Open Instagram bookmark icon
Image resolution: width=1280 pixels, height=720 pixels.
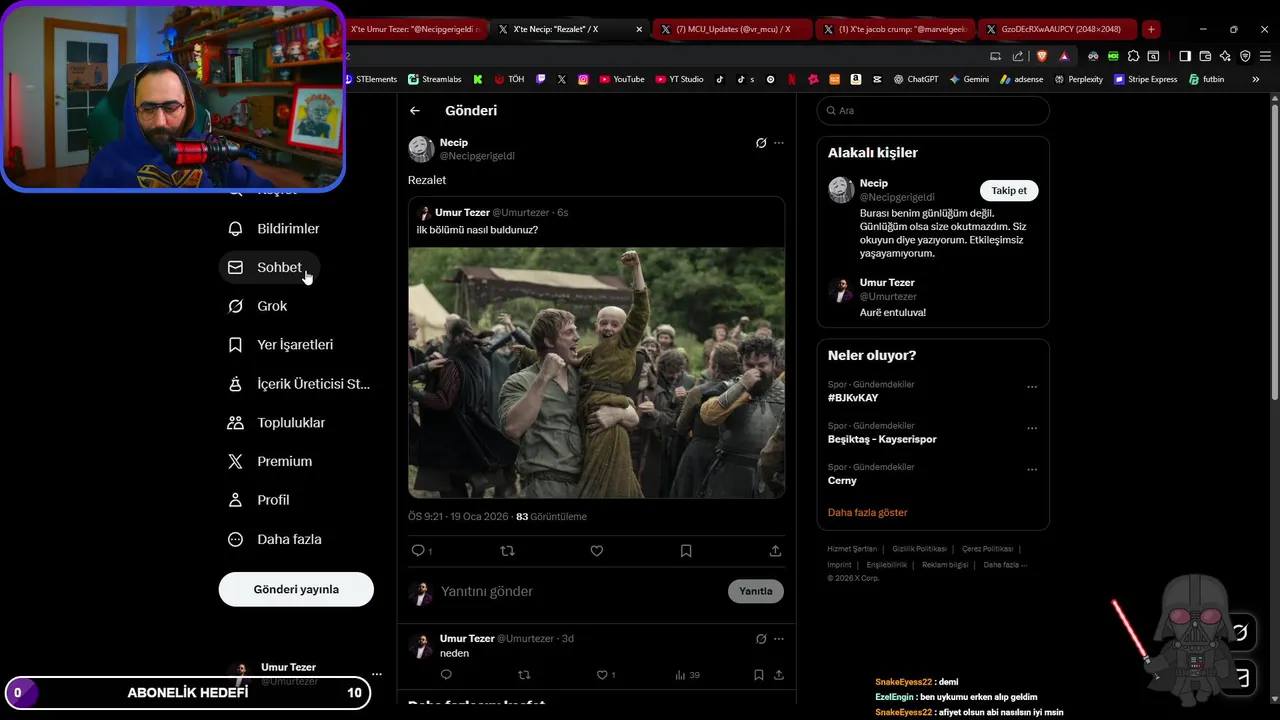point(583,79)
